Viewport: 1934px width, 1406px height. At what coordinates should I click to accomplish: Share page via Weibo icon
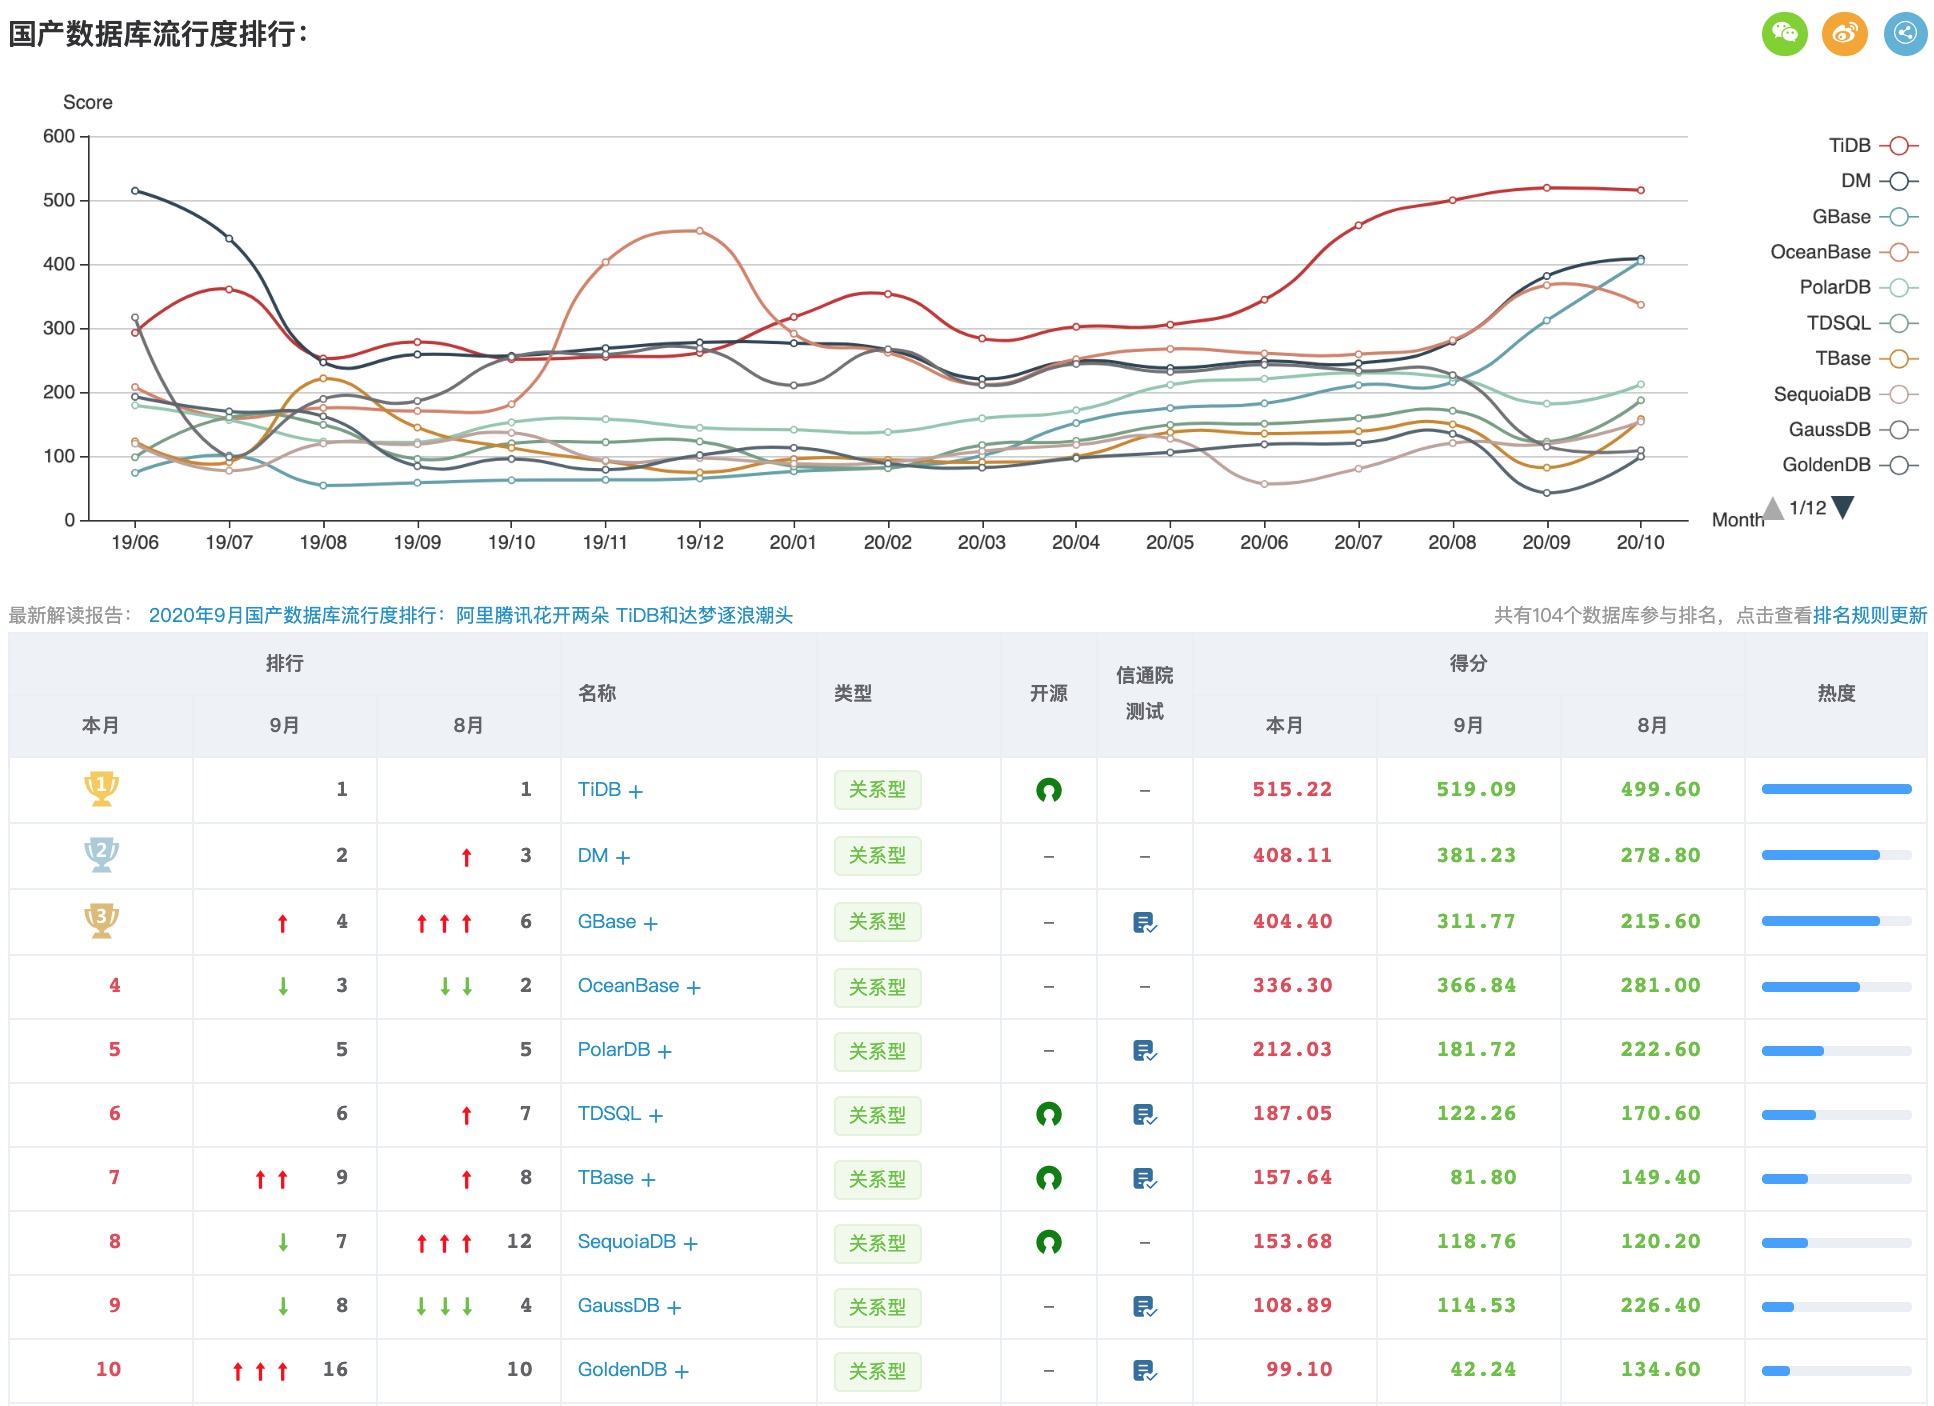[1845, 34]
